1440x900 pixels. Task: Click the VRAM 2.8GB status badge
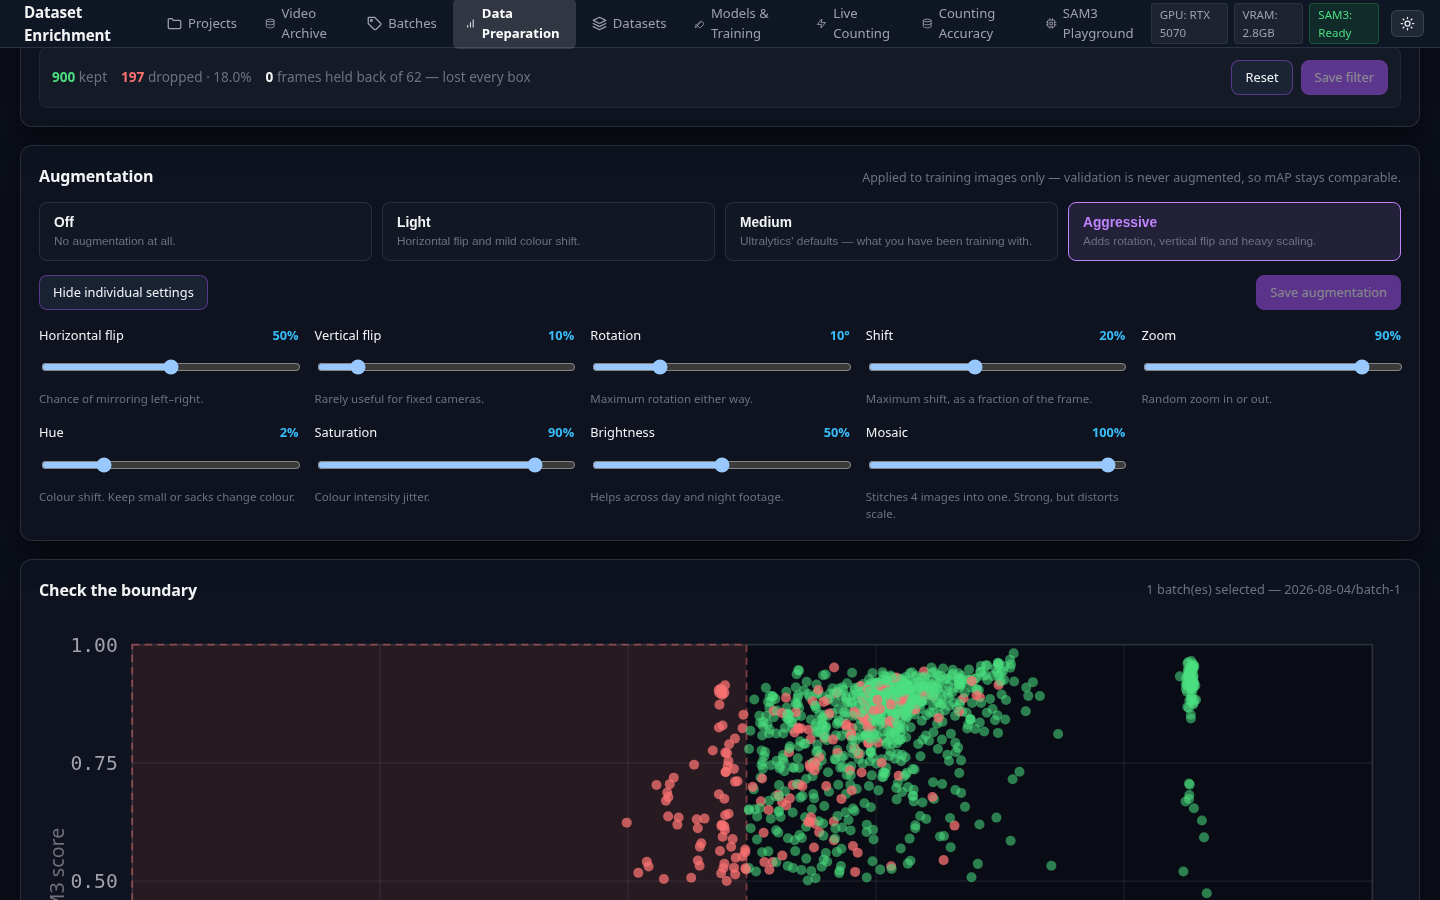coord(1267,23)
